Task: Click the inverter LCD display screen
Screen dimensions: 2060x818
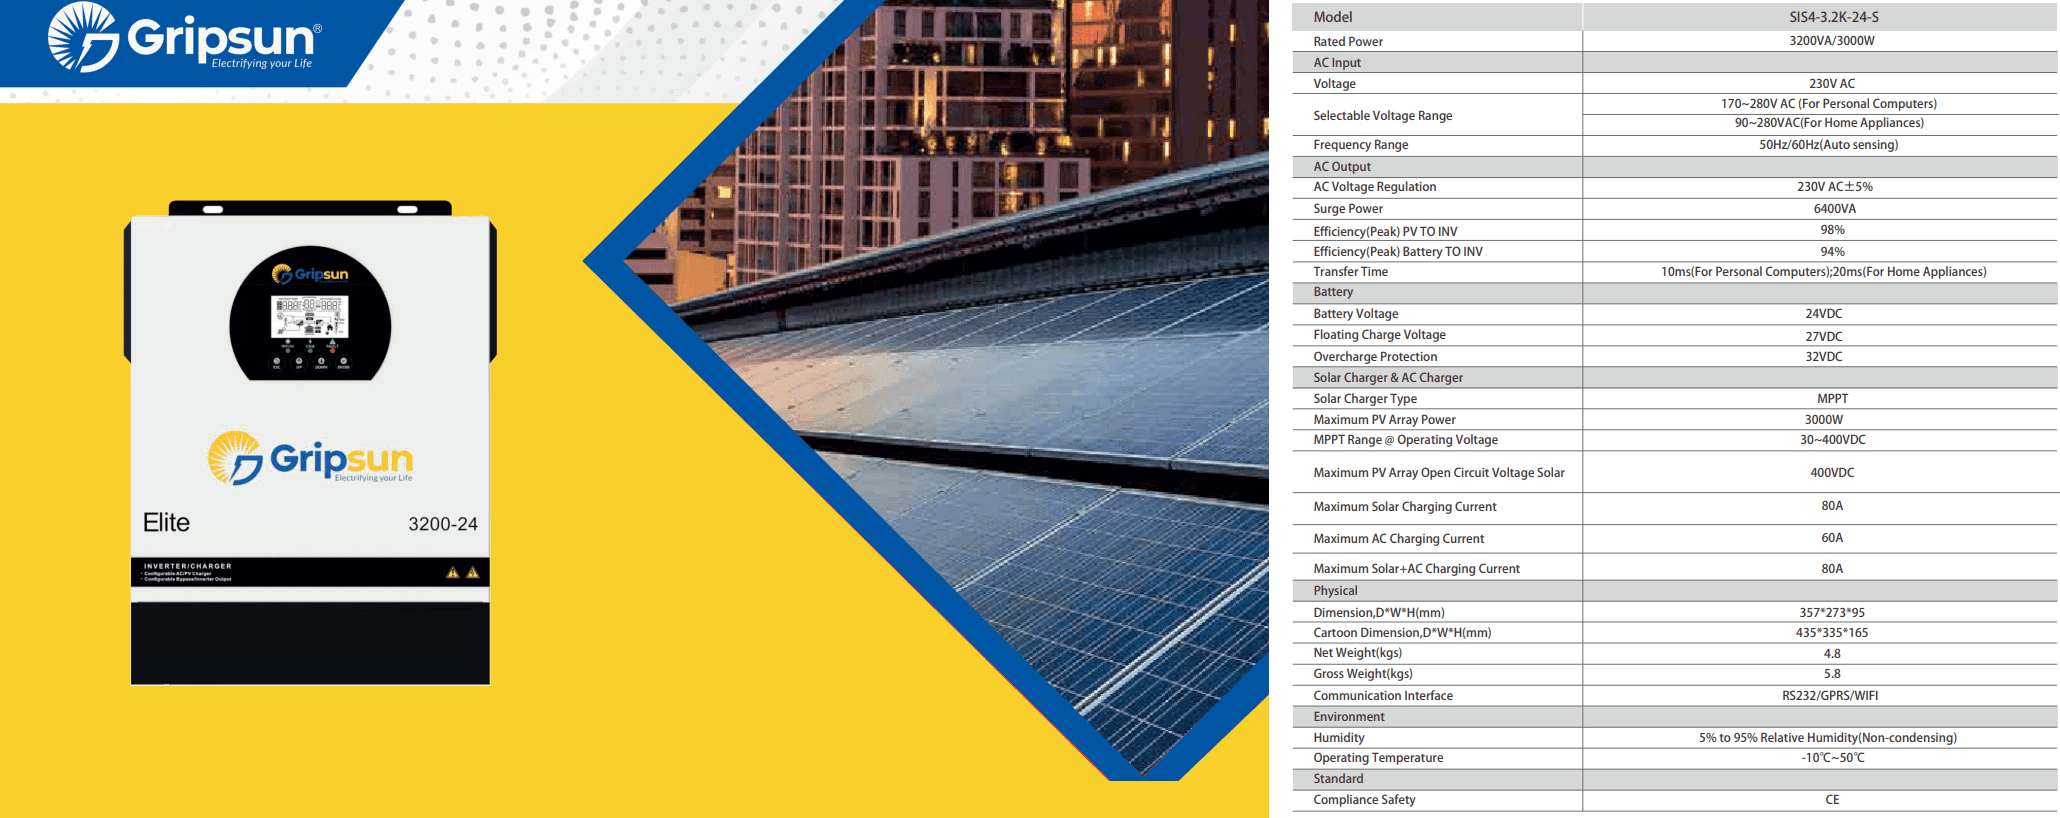Action: point(310,316)
